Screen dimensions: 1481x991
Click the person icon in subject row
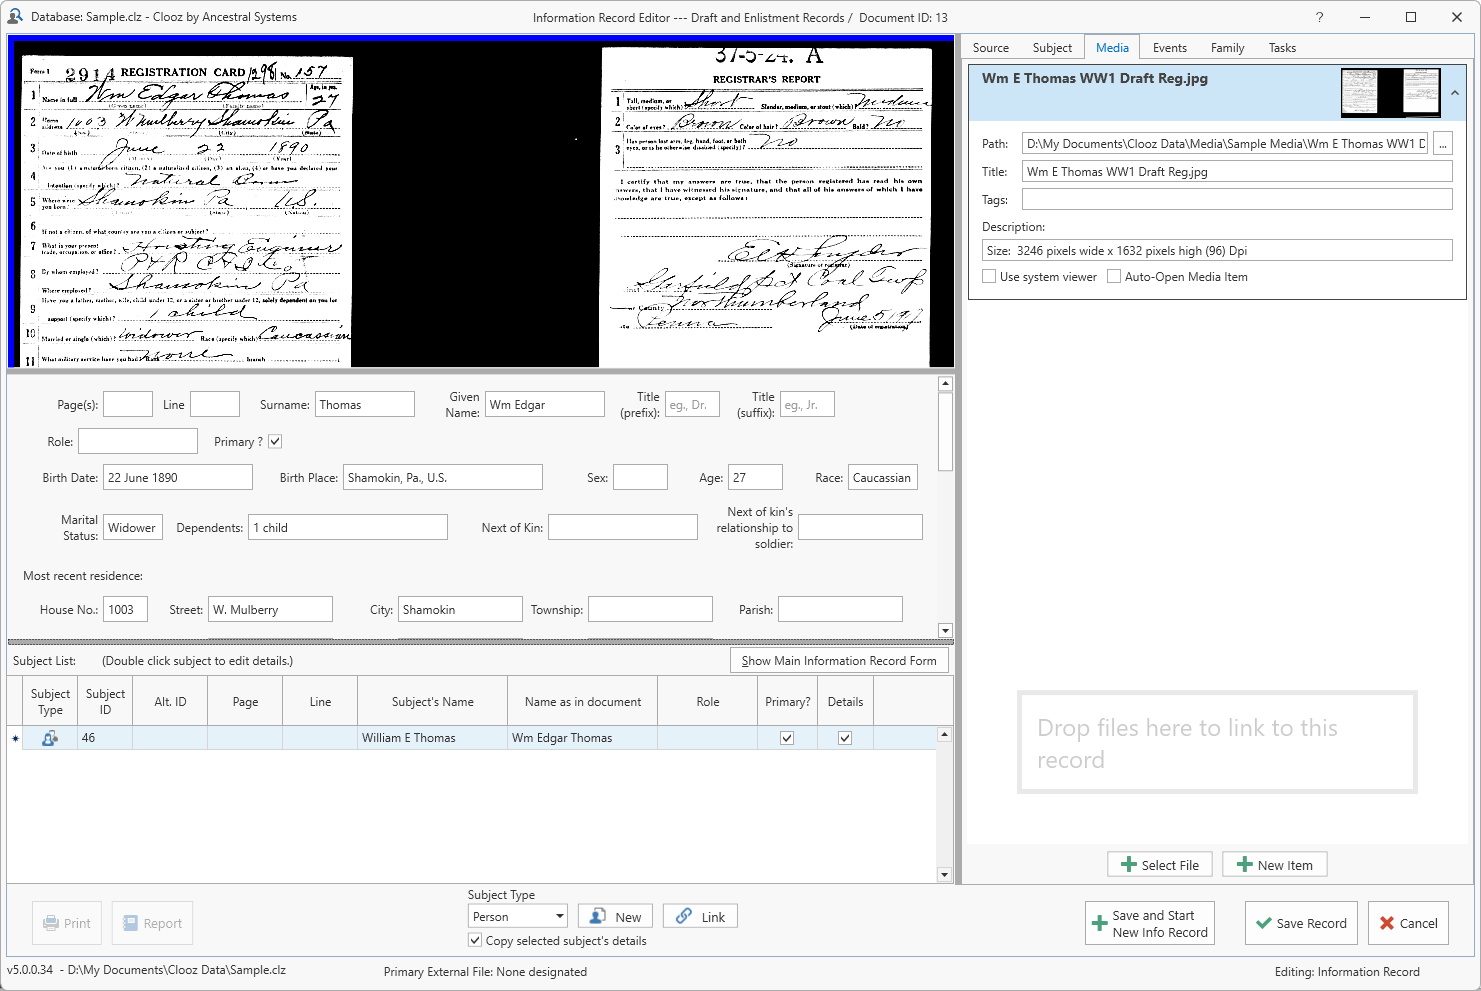tap(49, 738)
